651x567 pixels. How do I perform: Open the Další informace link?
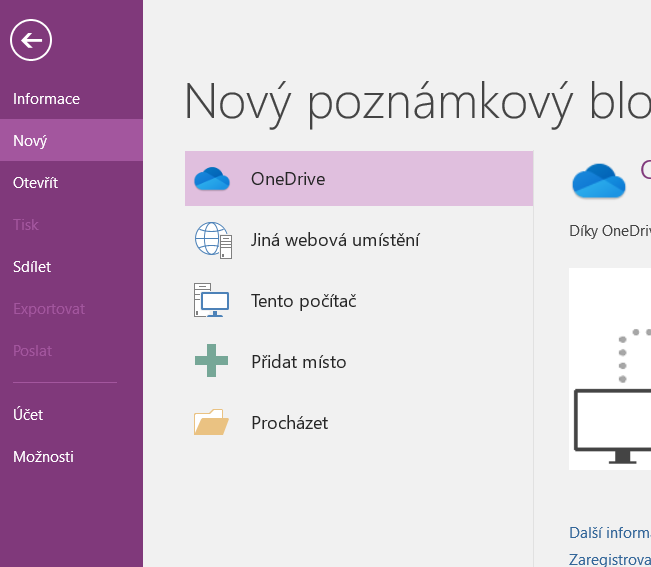pyautogui.click(x=610, y=533)
